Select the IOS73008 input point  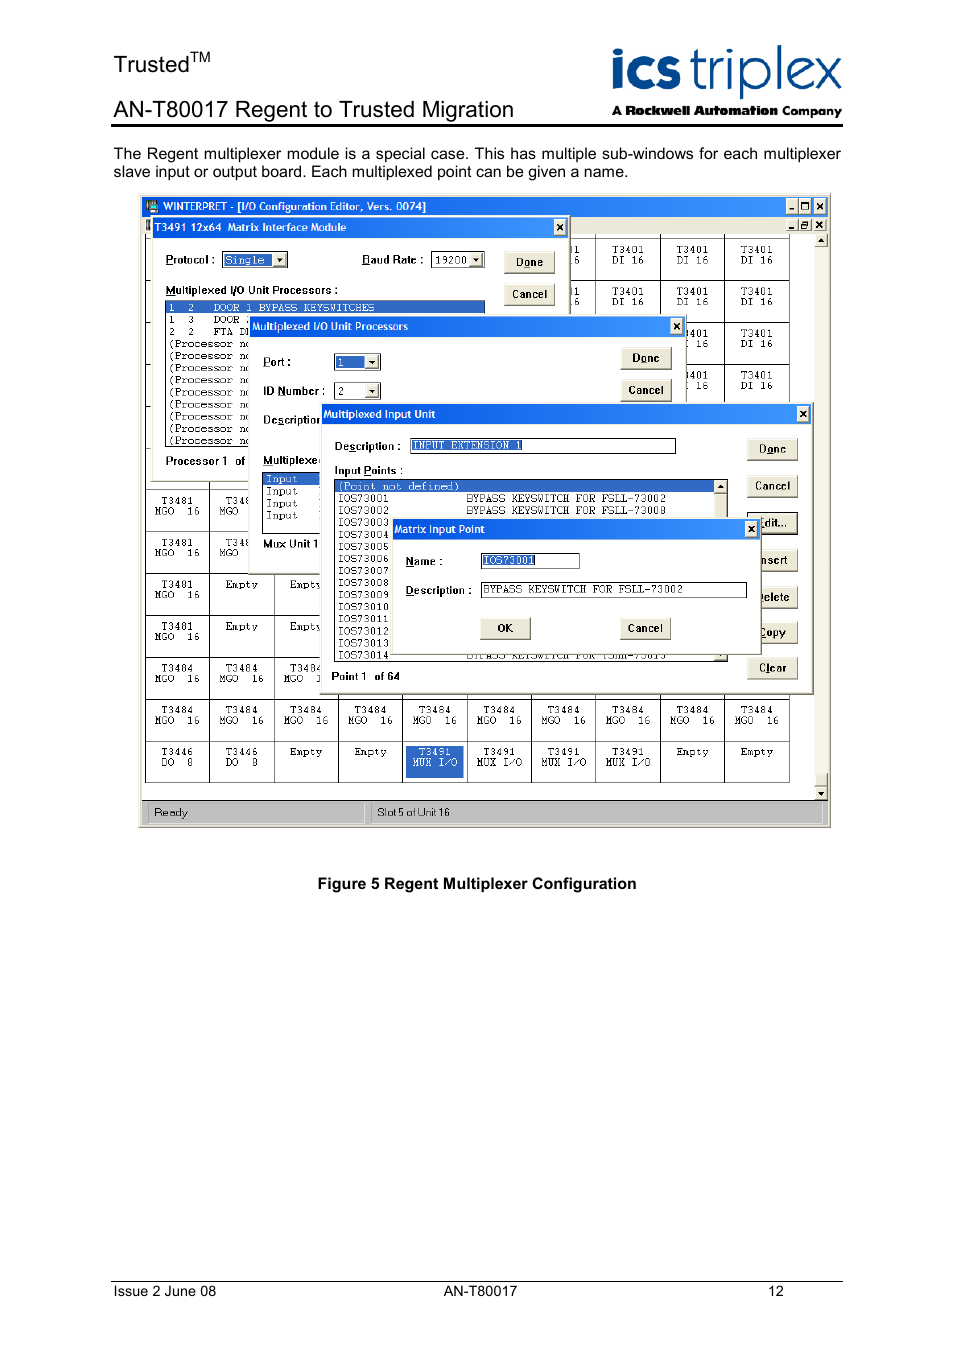point(364,582)
